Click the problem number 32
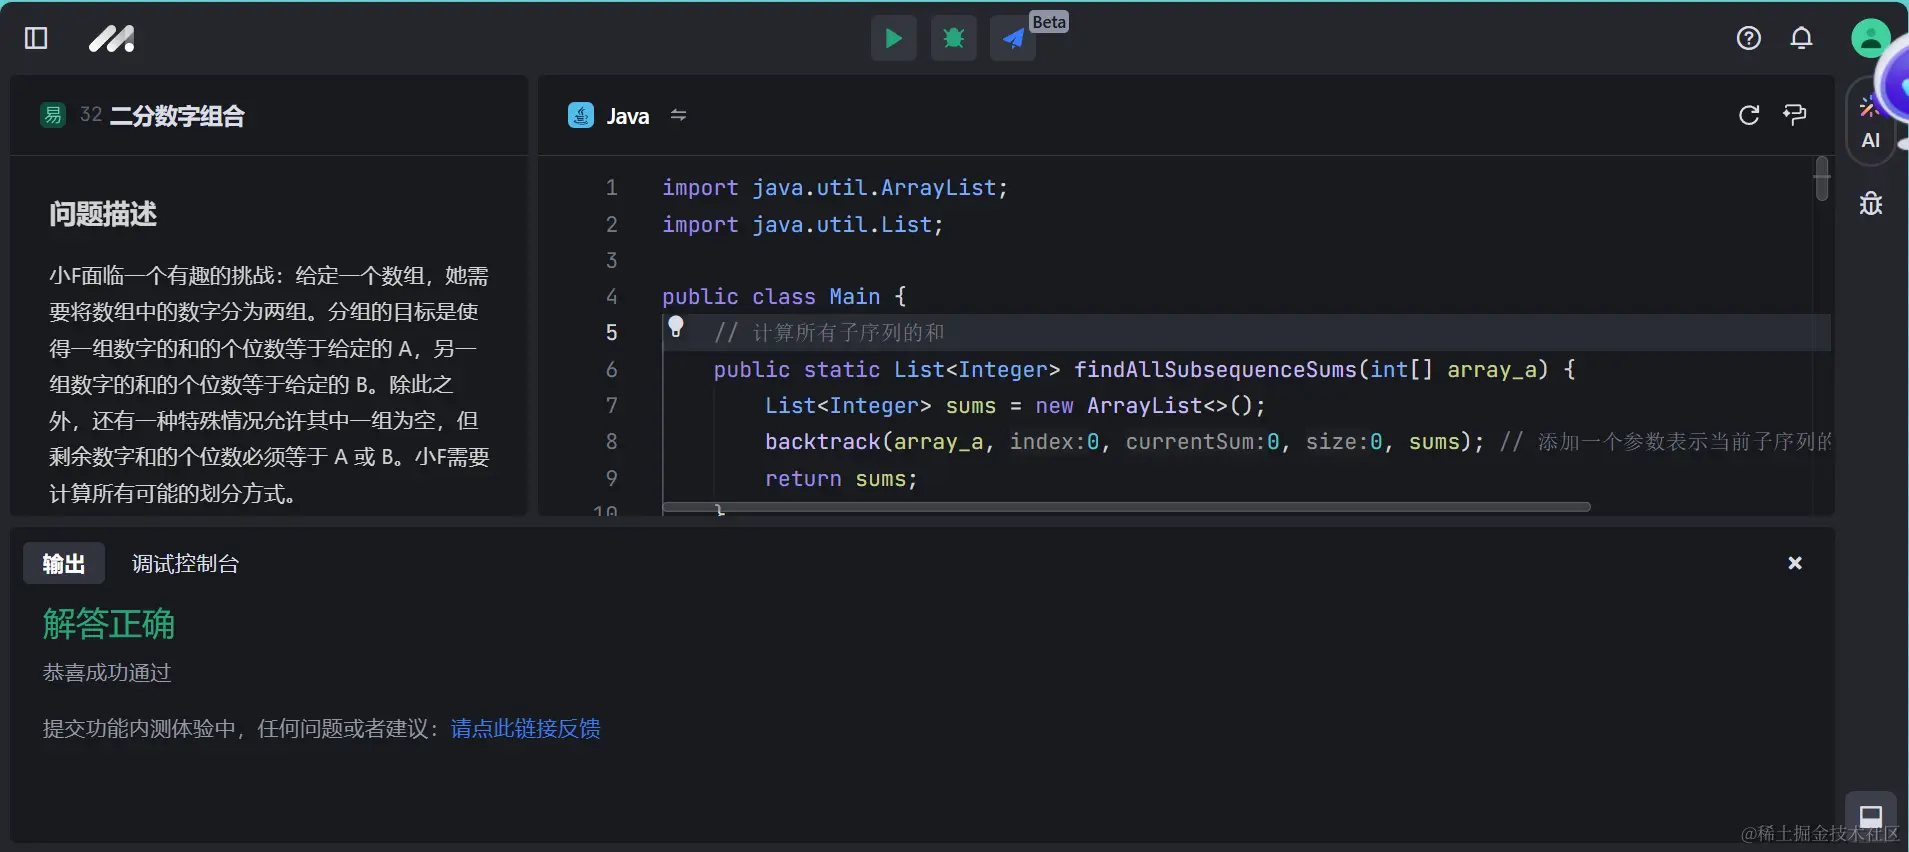 coord(91,115)
